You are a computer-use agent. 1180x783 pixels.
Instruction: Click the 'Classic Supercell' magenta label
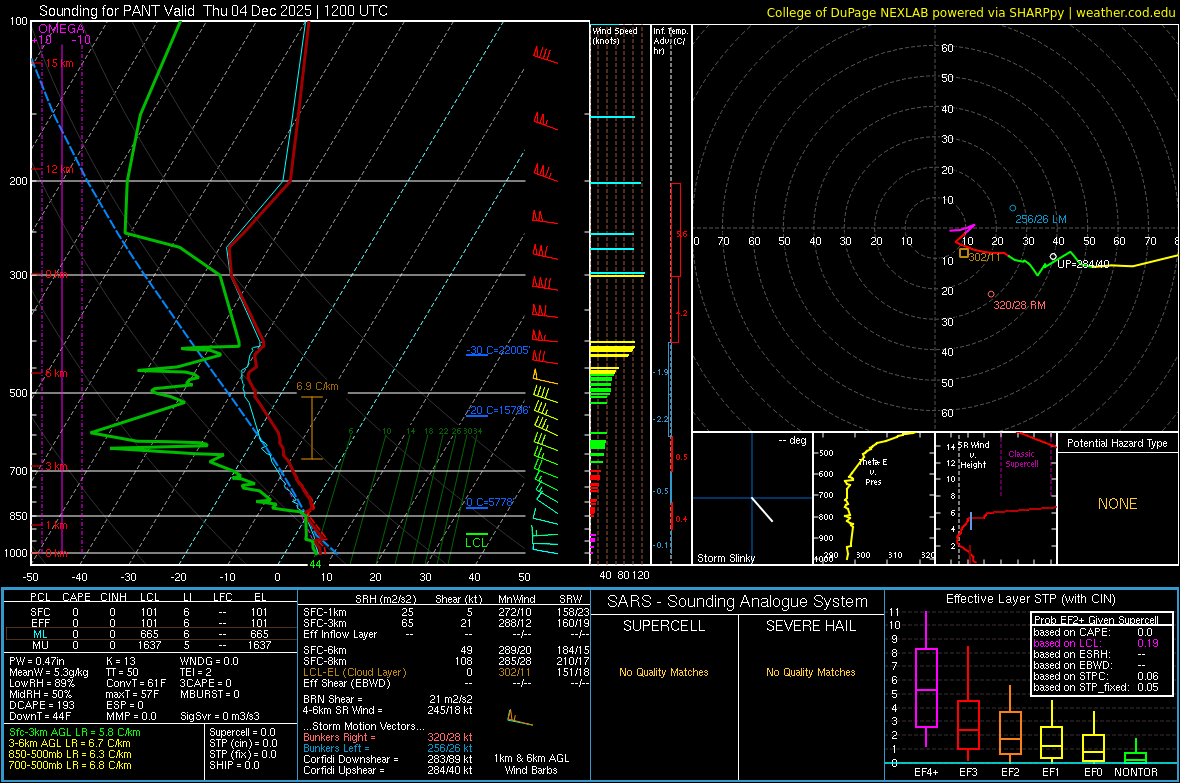1021,459
